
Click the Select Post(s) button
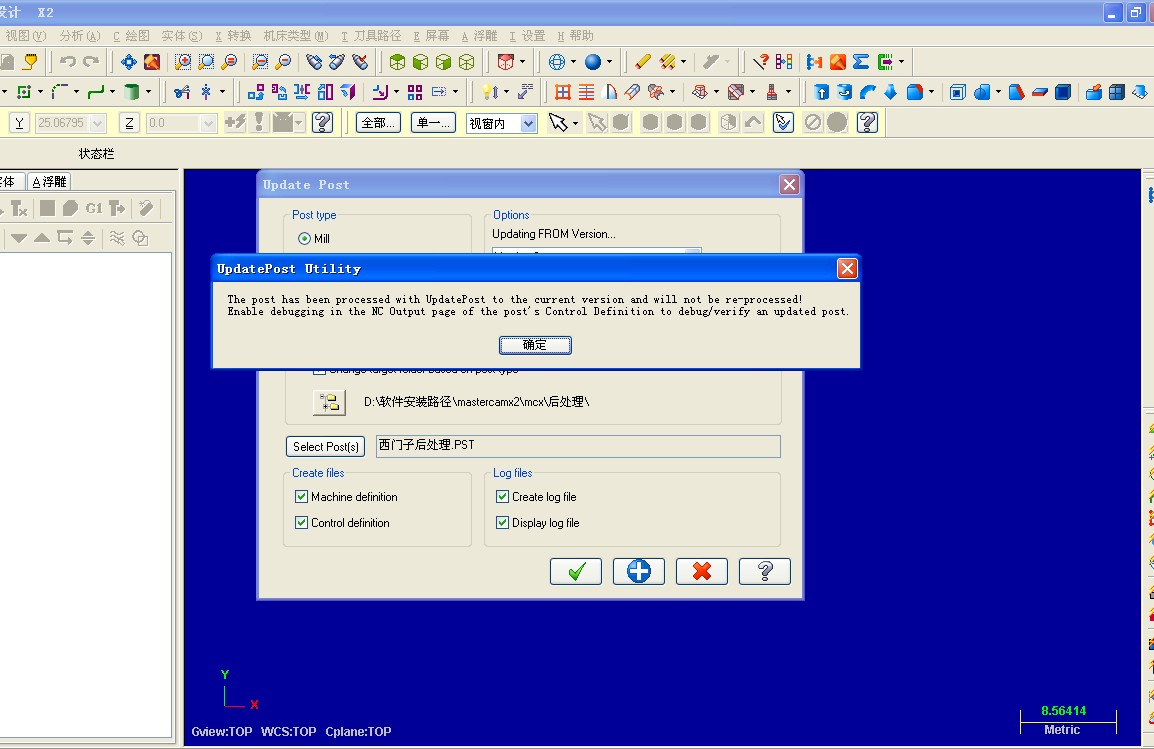coord(325,447)
